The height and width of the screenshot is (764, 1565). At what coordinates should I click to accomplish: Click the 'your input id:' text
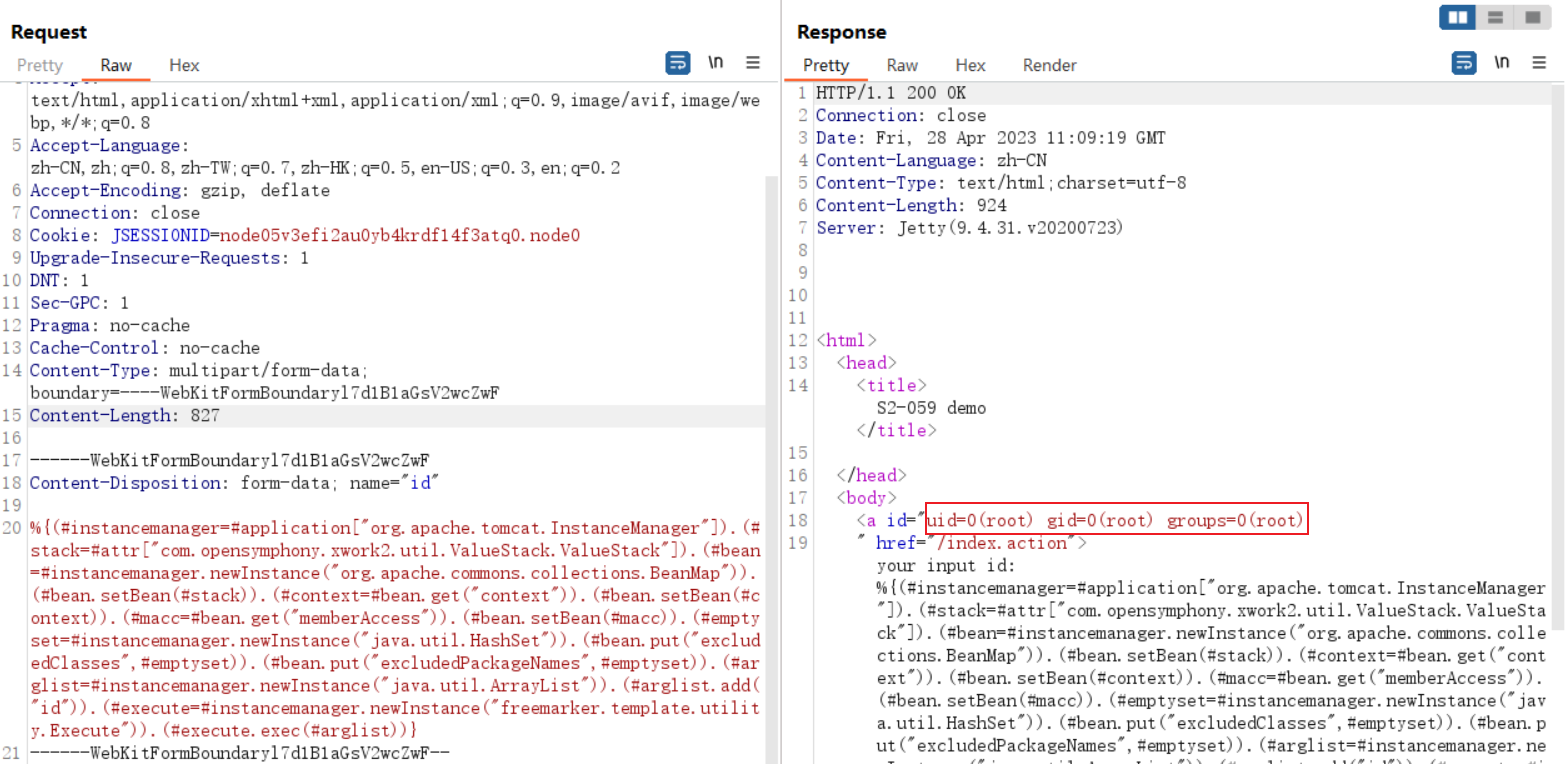click(x=946, y=566)
